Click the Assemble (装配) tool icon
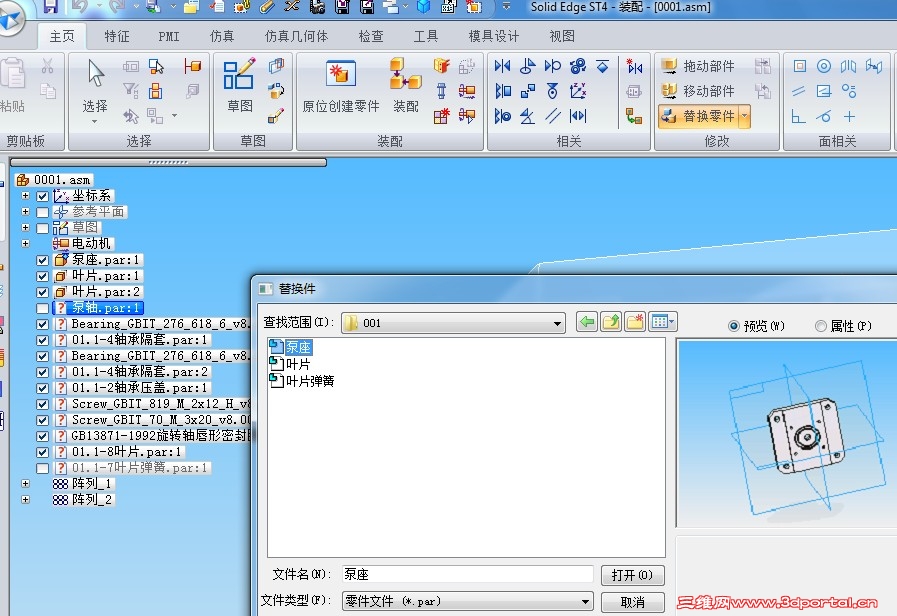This screenshot has height=616, width=897. coord(405,74)
